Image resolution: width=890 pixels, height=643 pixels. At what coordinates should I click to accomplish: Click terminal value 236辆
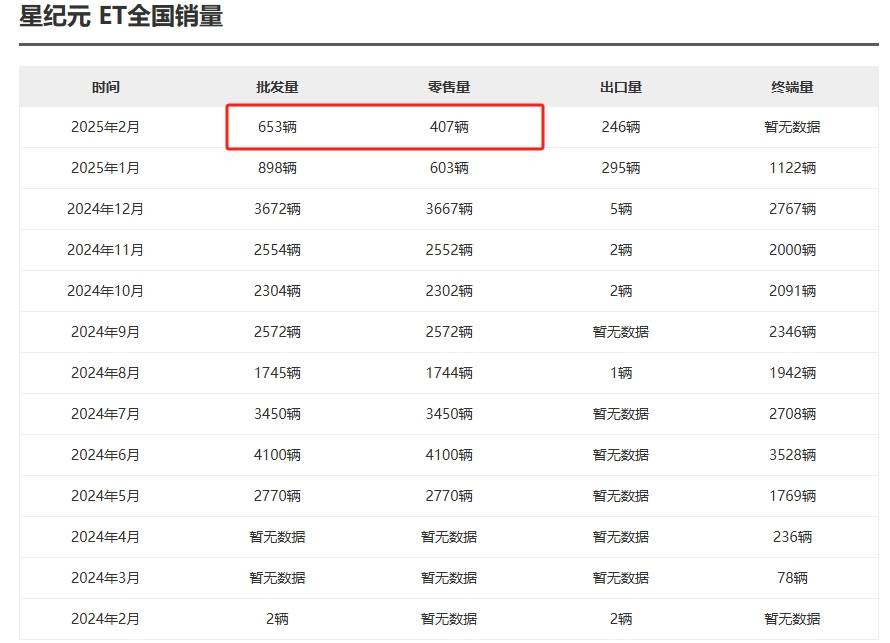pos(792,536)
